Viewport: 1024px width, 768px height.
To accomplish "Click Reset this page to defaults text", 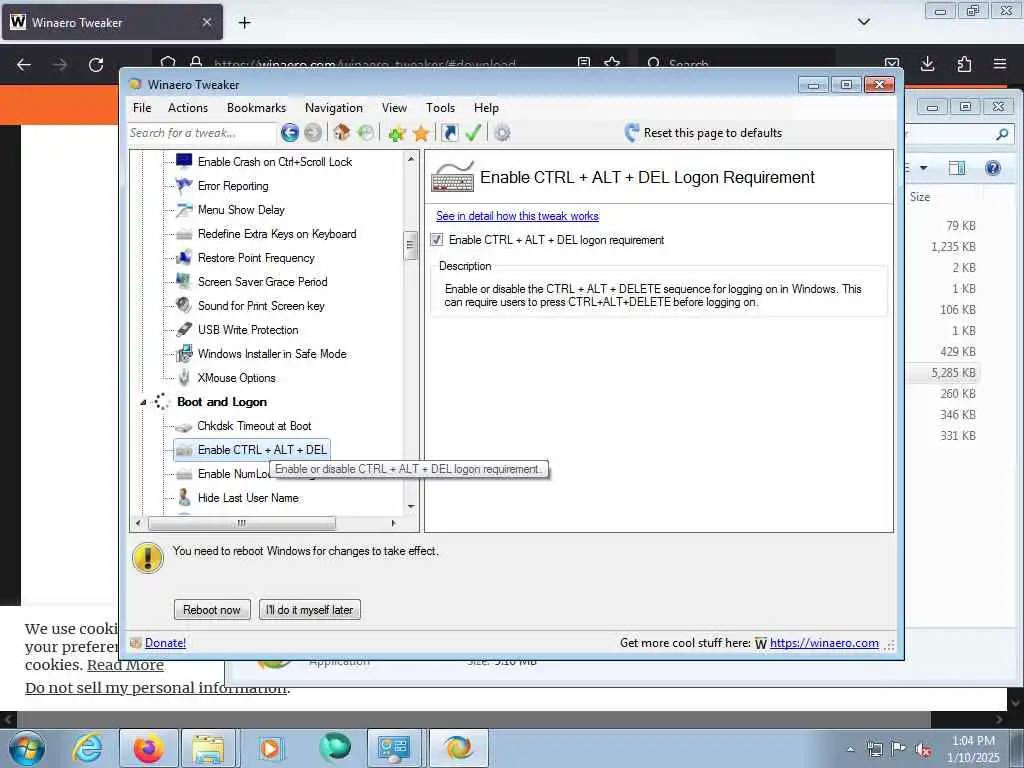I will [x=712, y=133].
